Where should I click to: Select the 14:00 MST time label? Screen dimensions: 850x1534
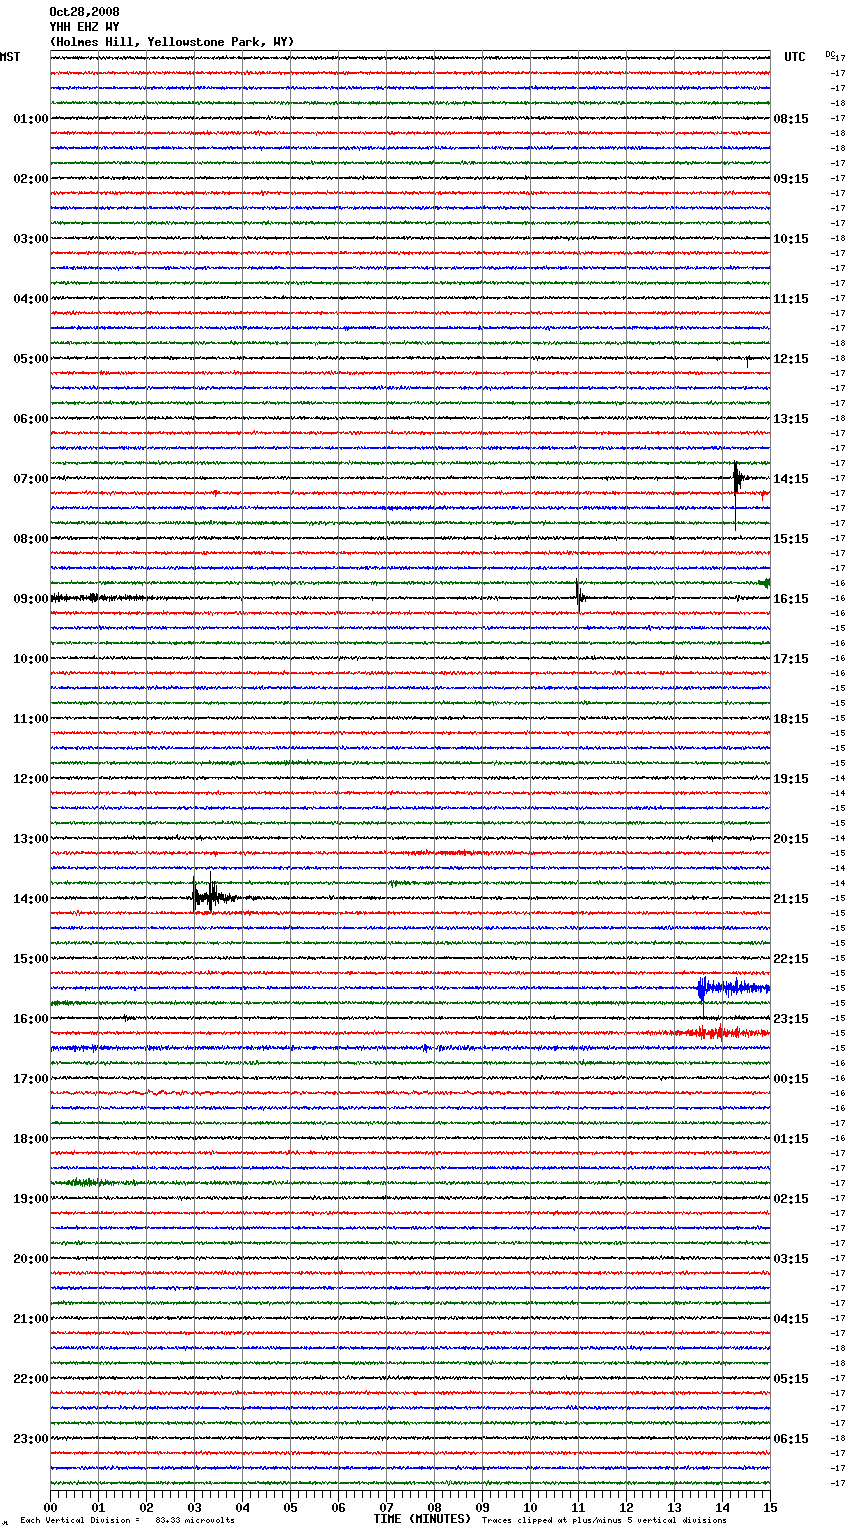[x=30, y=899]
